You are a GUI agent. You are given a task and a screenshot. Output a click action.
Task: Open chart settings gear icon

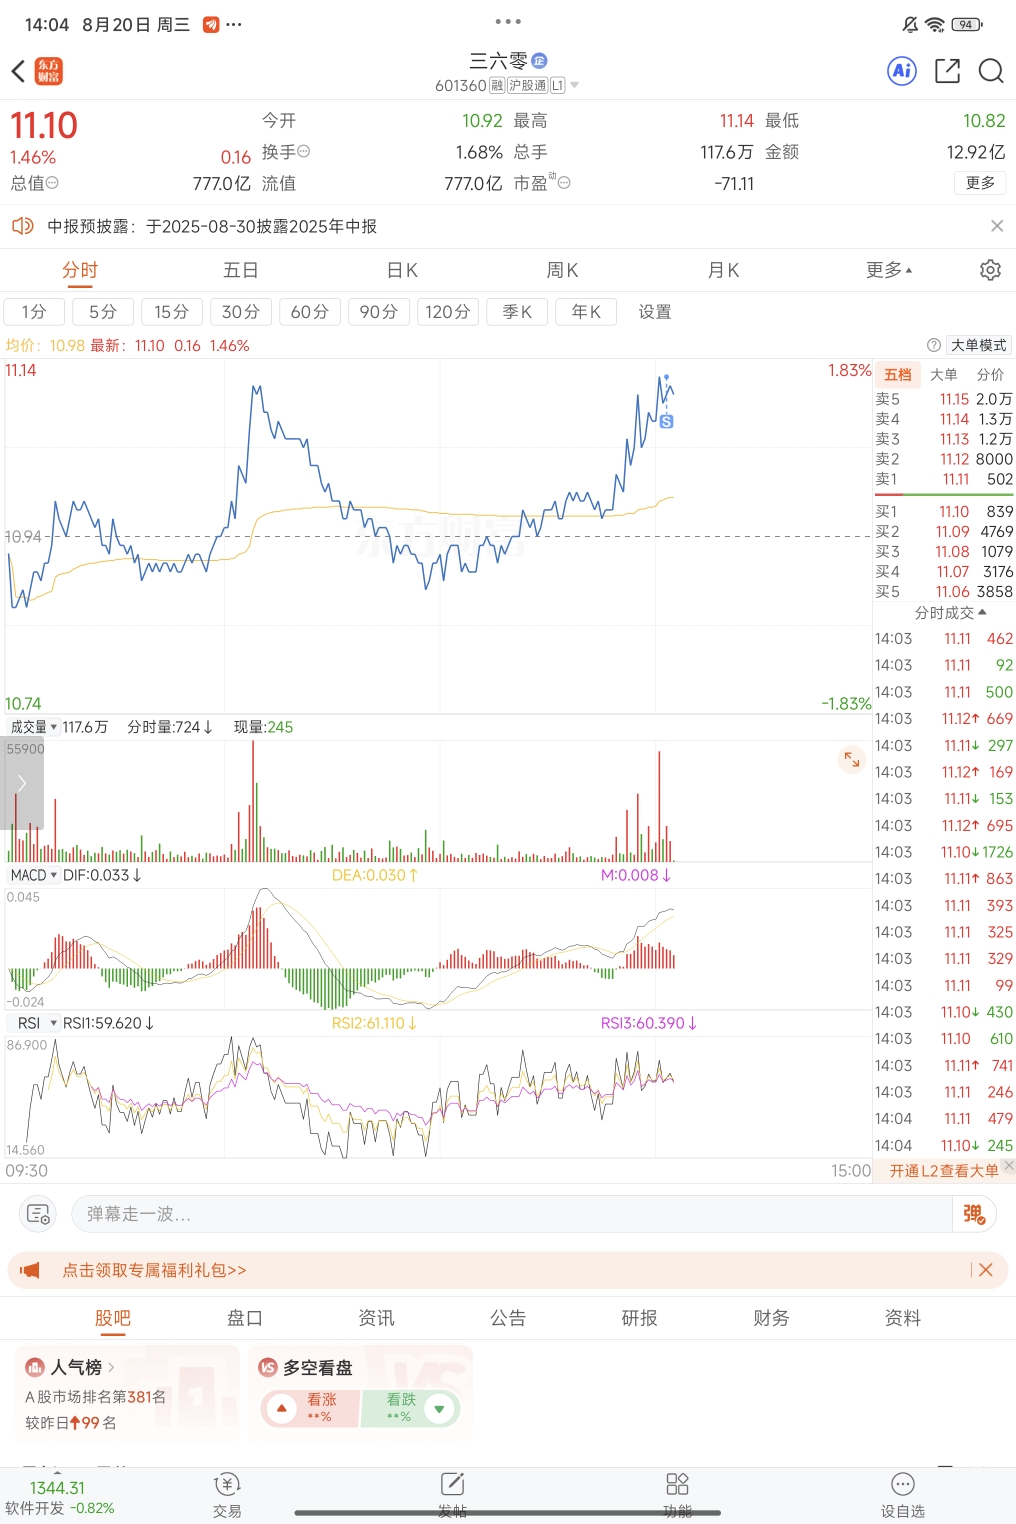click(x=990, y=270)
